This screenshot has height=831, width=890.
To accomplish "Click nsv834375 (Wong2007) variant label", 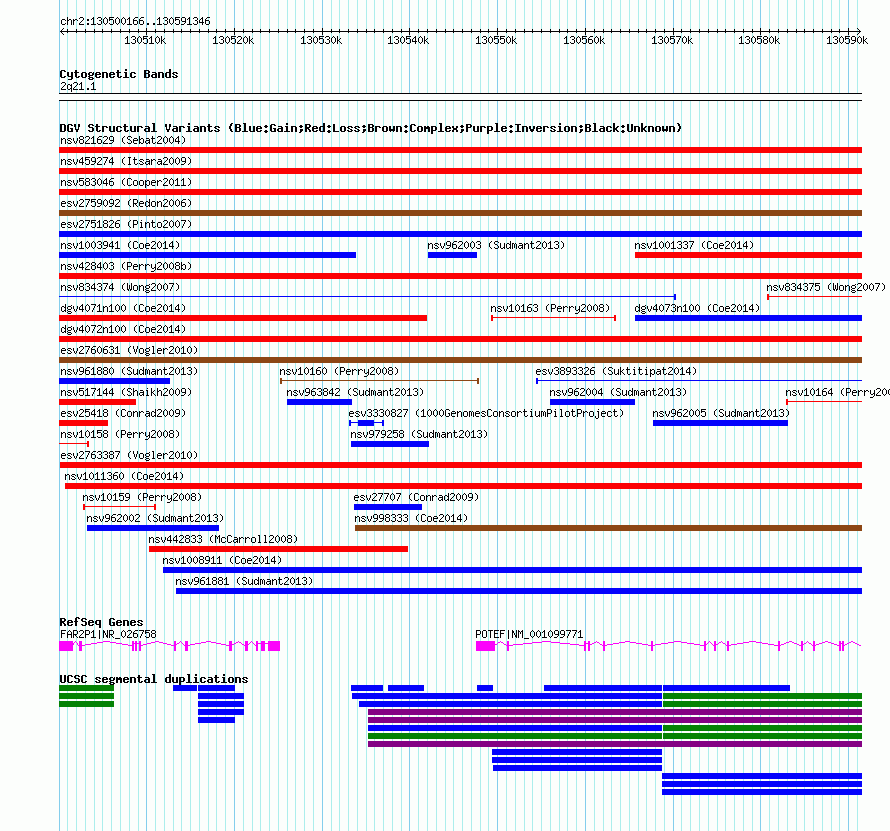I will (x=826, y=287).
